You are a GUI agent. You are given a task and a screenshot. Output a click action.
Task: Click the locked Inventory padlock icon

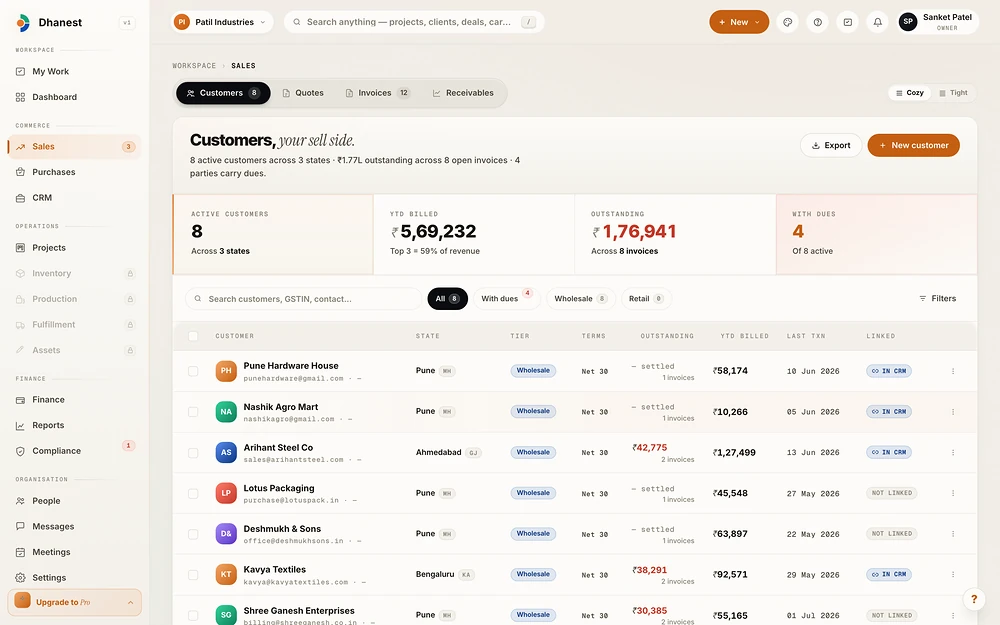pos(130,274)
